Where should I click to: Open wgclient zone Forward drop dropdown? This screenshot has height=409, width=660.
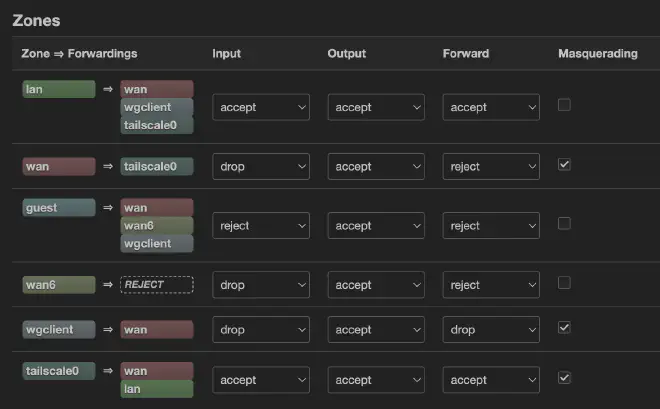click(x=491, y=330)
